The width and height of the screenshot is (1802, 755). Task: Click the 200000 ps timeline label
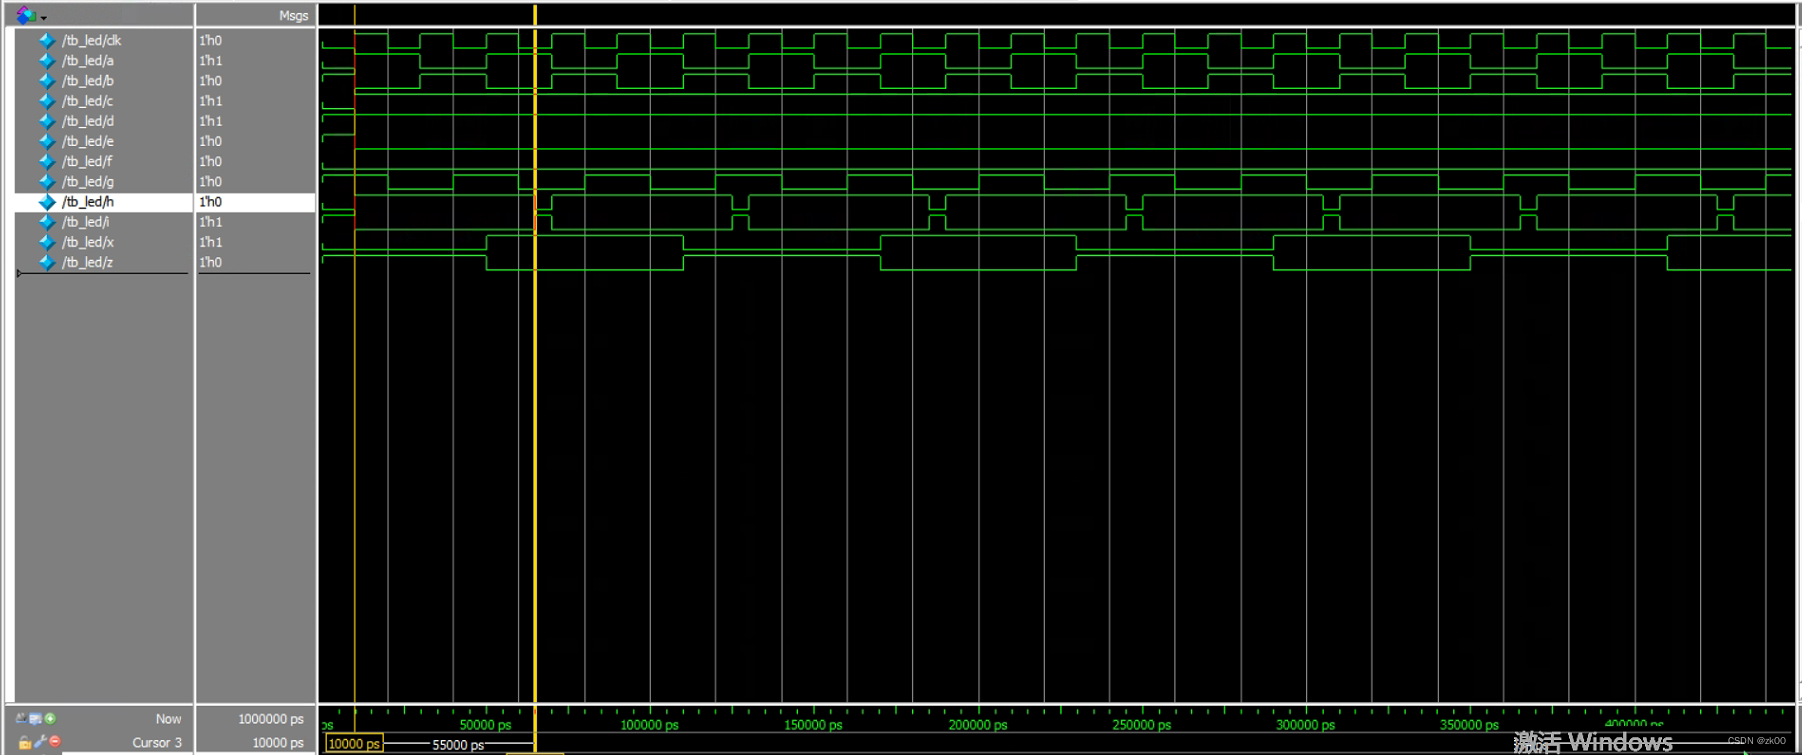978,725
